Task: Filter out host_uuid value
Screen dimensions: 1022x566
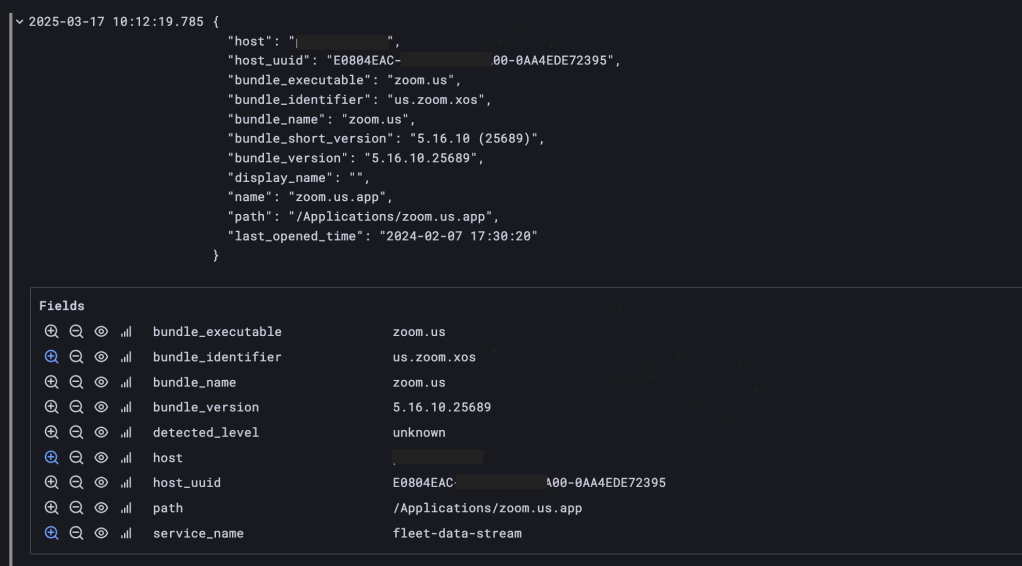Action: click(x=76, y=483)
